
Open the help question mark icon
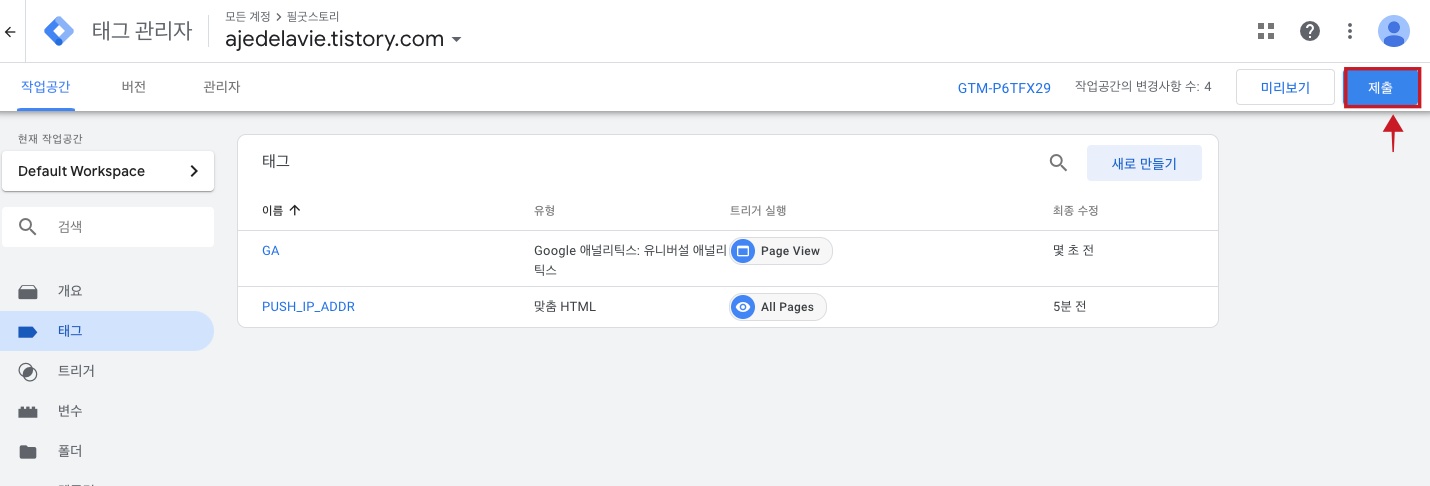point(1310,31)
